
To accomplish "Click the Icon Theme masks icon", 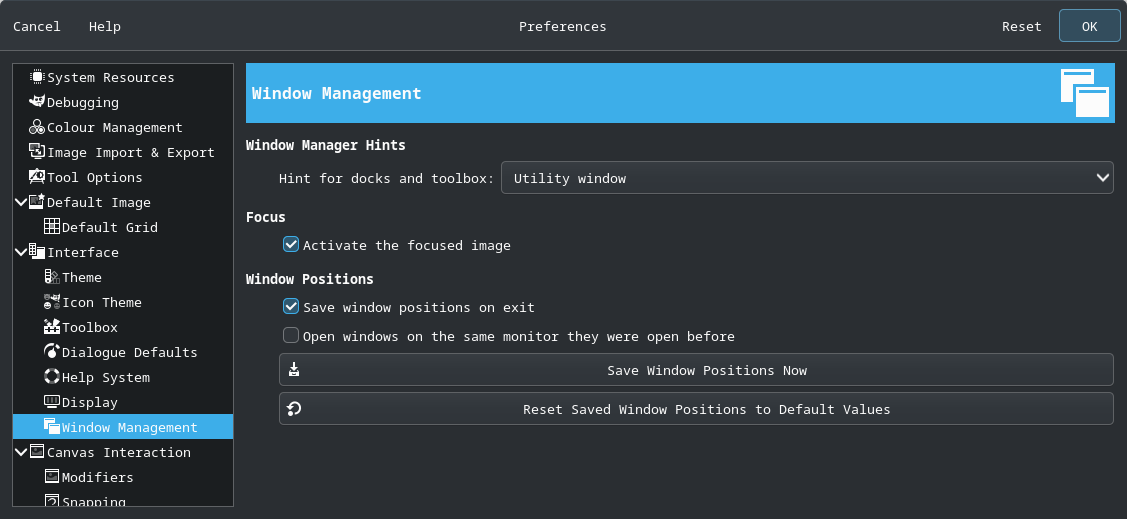I will (52, 302).
